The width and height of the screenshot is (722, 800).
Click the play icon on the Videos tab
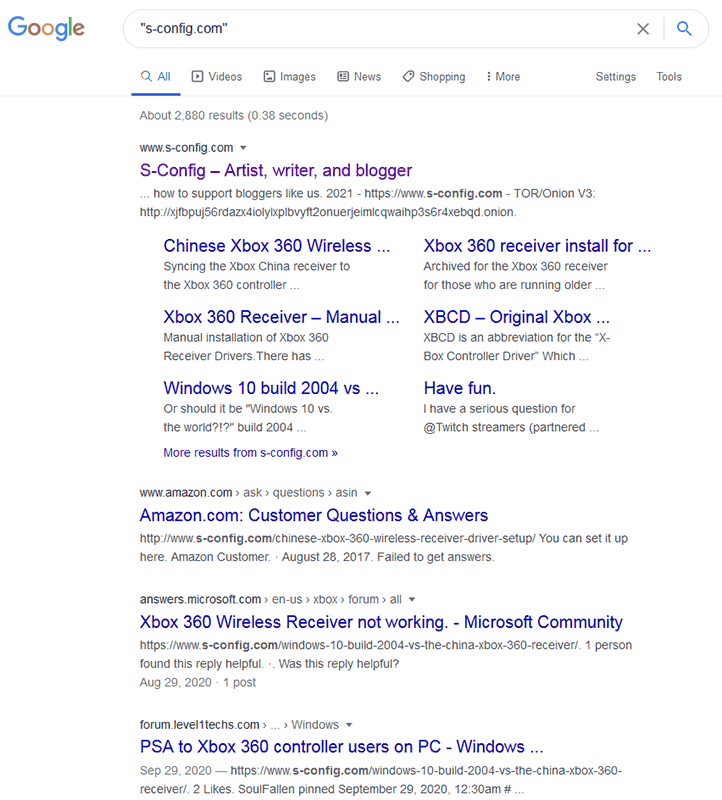197,77
